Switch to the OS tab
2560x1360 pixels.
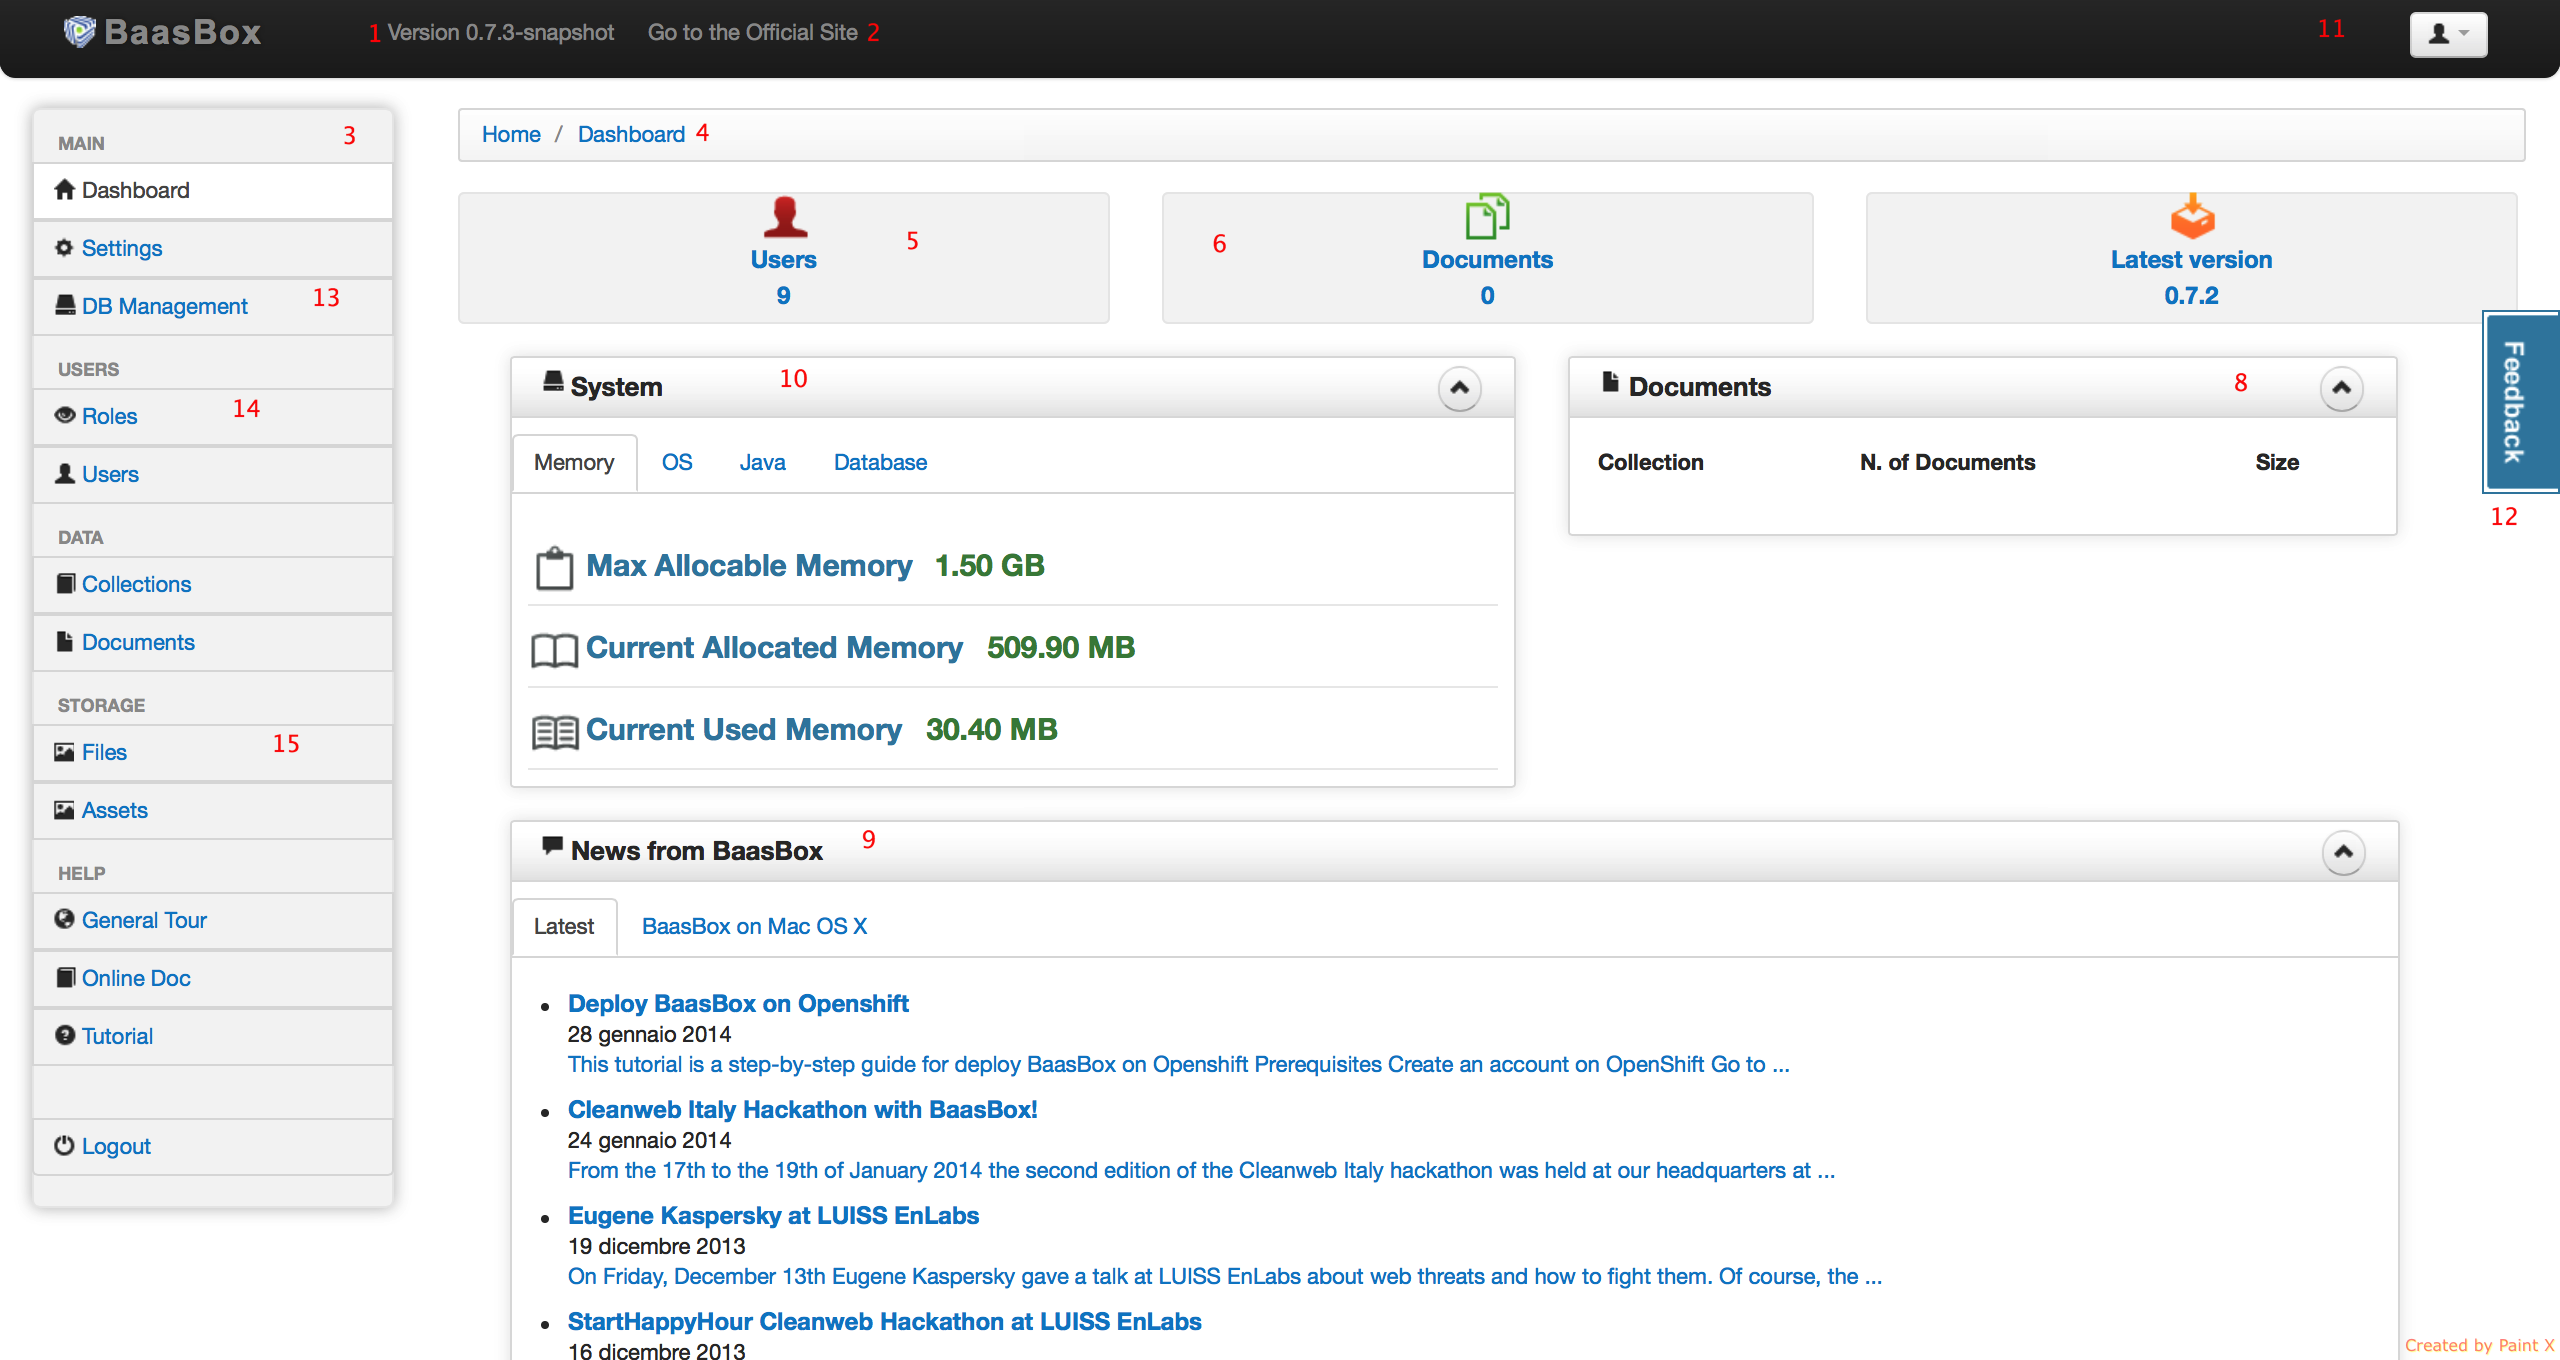677,463
